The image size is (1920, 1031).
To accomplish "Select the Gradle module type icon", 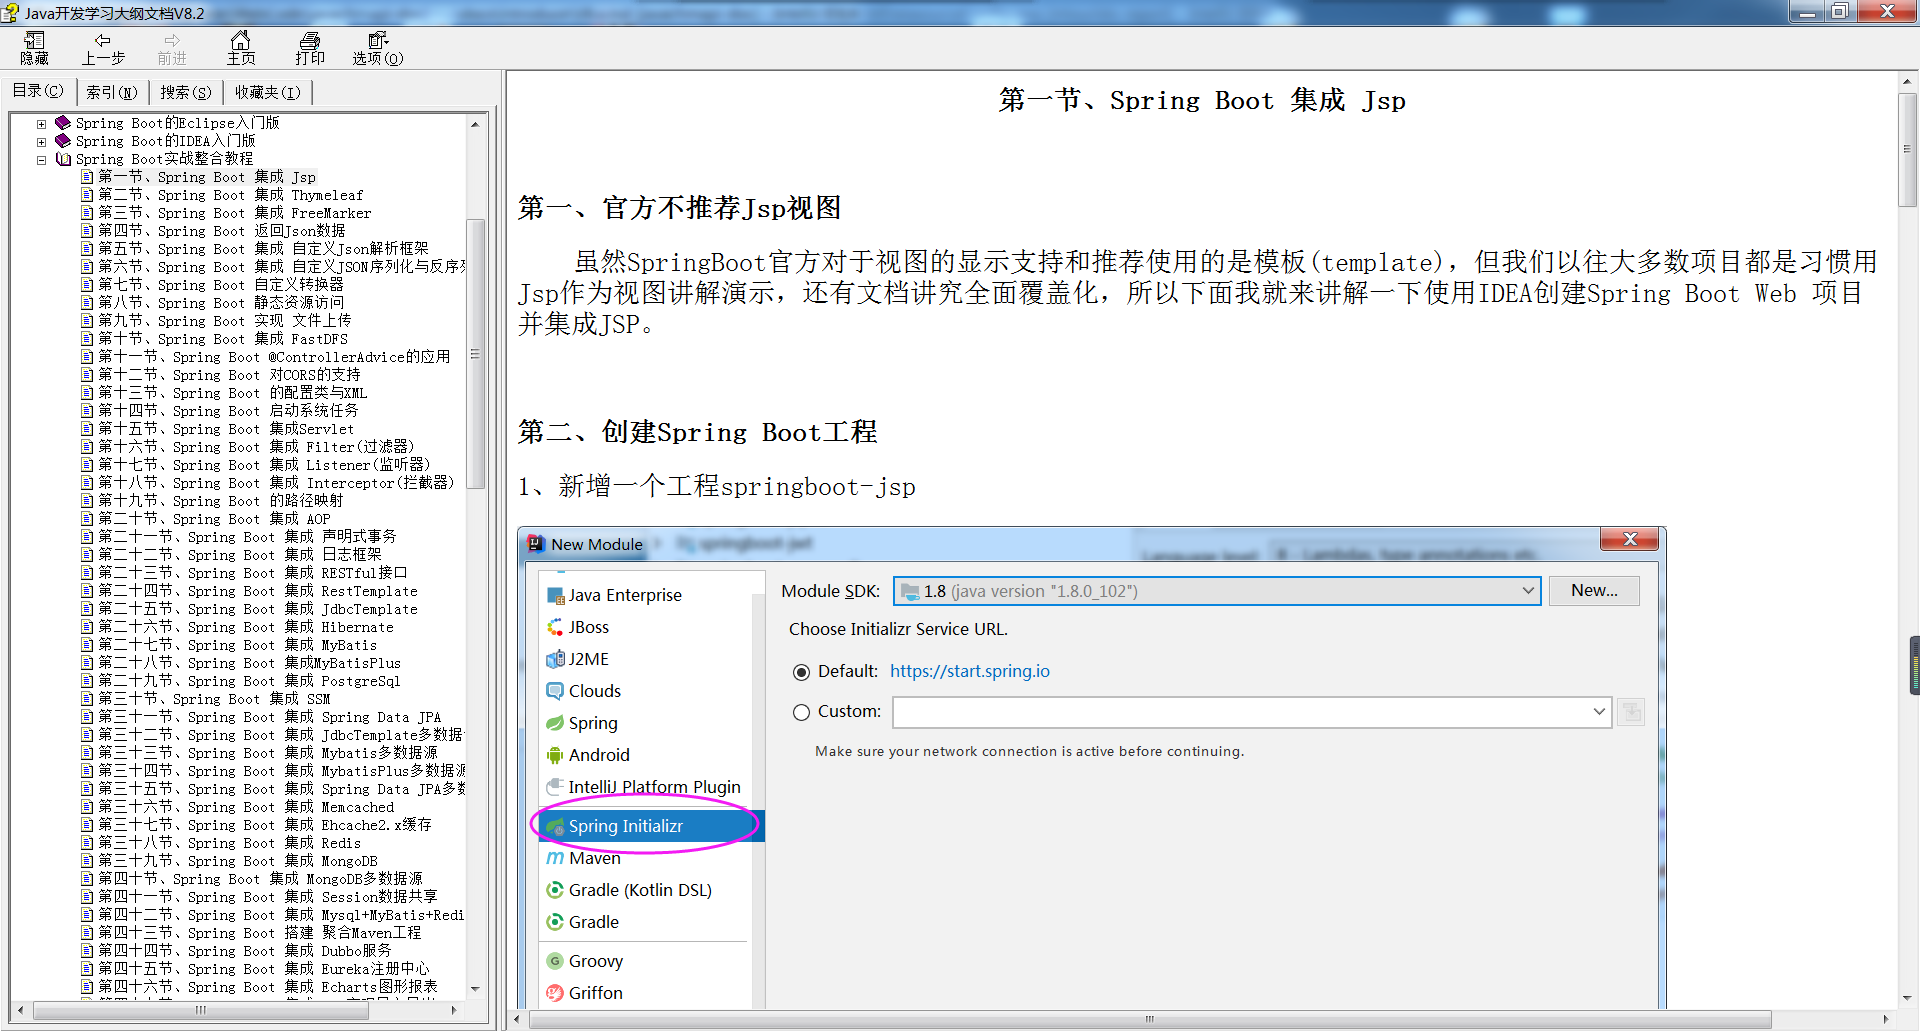I will coord(555,922).
